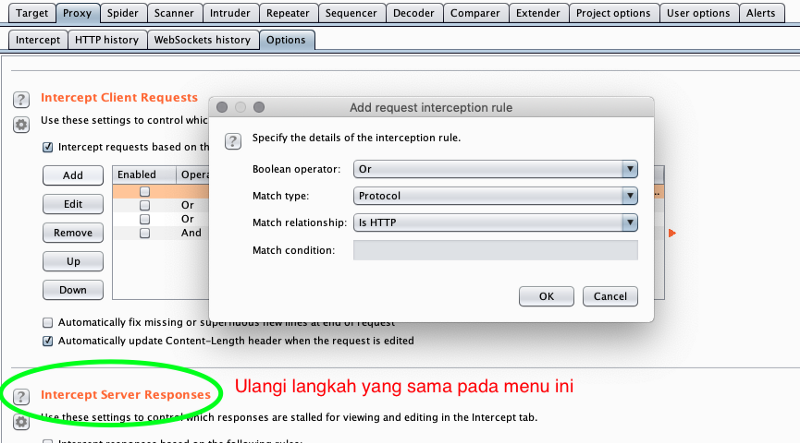The image size is (800, 443).
Task: Open the Project options tab
Action: tap(613, 13)
